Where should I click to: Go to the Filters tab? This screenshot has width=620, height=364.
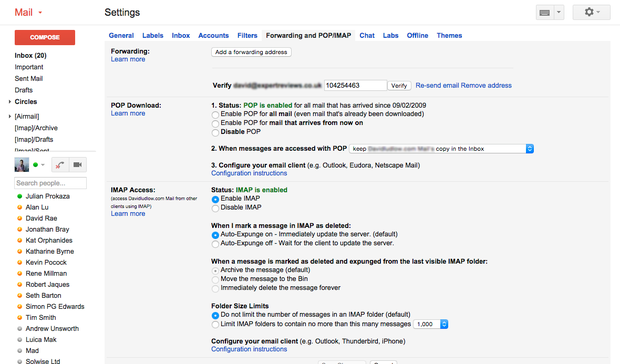pos(247,36)
